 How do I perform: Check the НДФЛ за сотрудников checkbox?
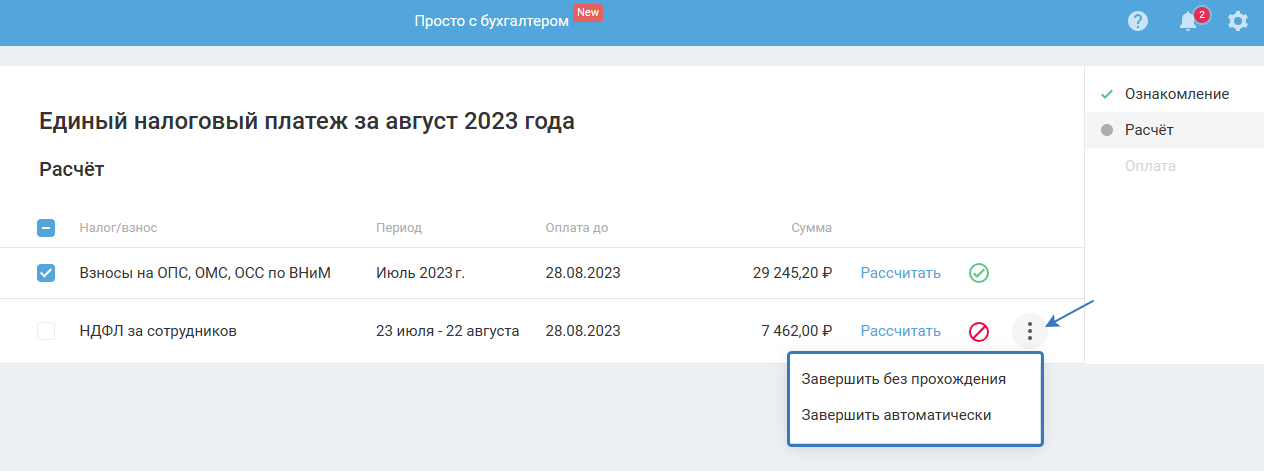pos(46,331)
